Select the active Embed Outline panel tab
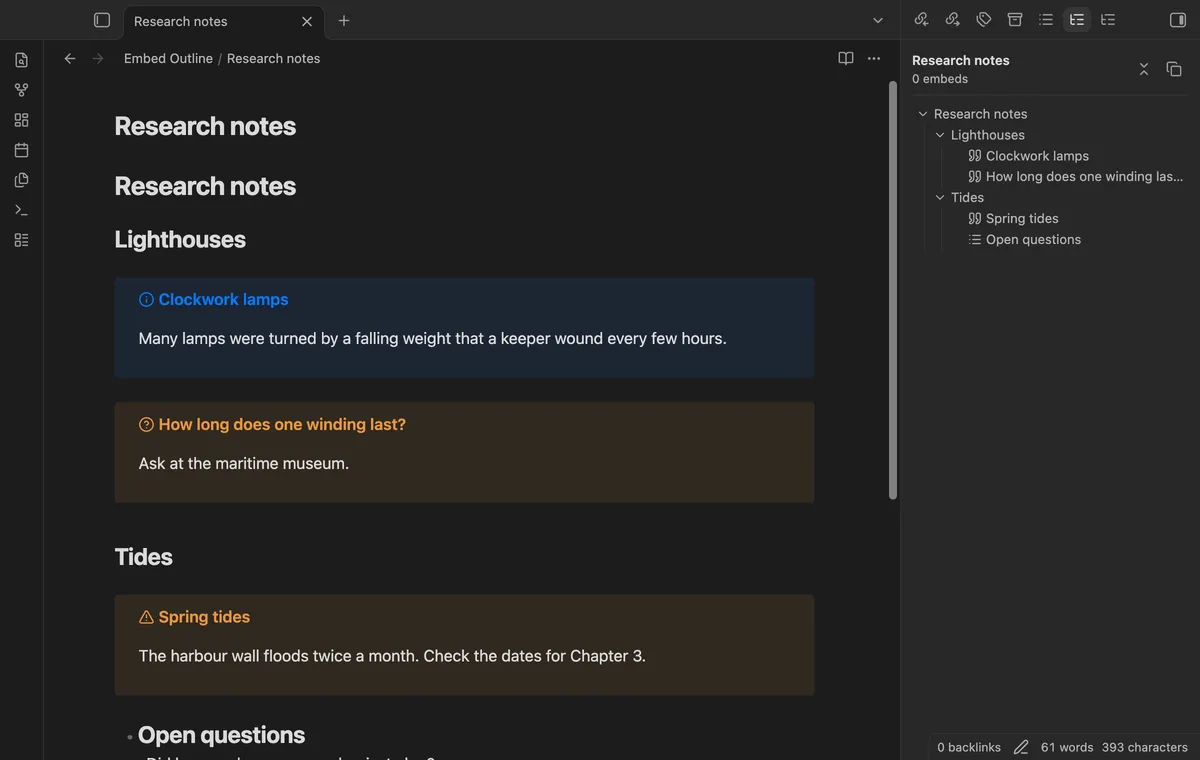This screenshot has height=760, width=1200. 1077,20
